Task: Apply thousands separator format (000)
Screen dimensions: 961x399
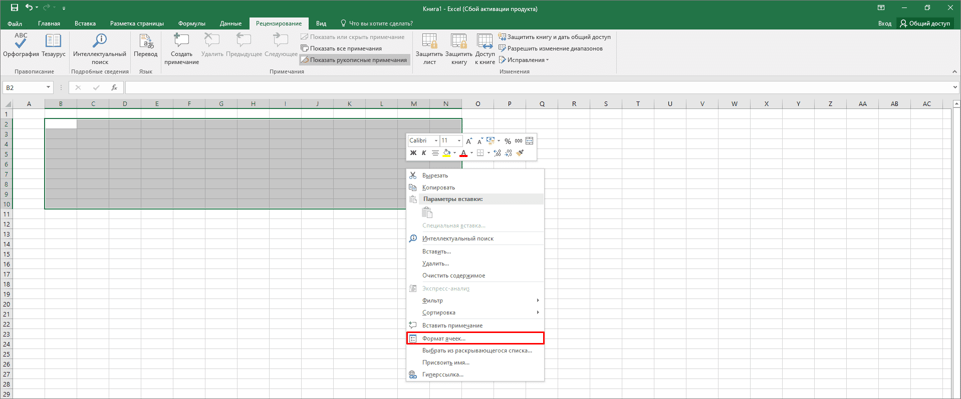Action: [x=518, y=141]
